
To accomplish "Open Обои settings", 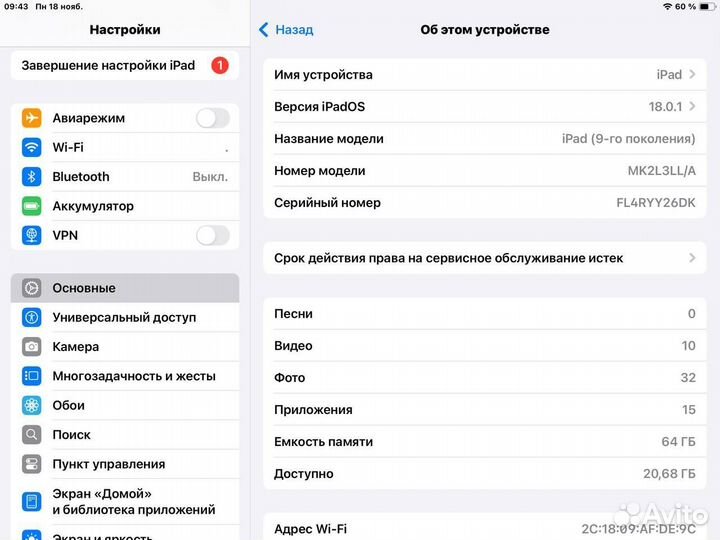I will [125, 405].
